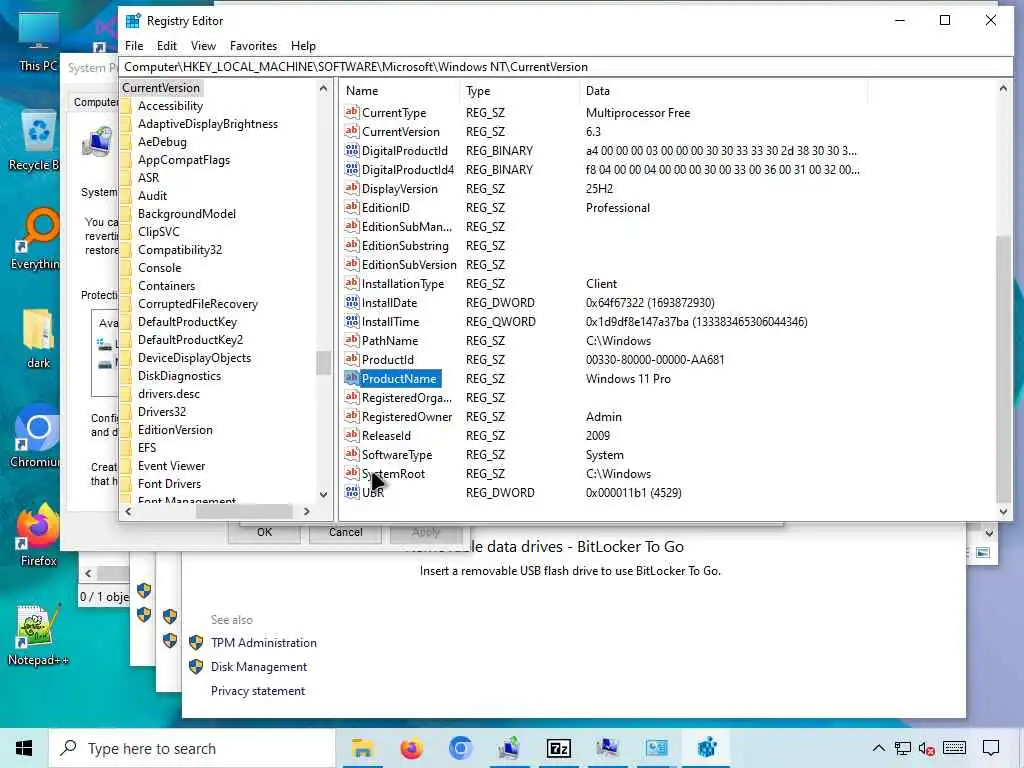Image resolution: width=1024 pixels, height=768 pixels.
Task: Select the Font Drivers key
Action: (x=169, y=484)
